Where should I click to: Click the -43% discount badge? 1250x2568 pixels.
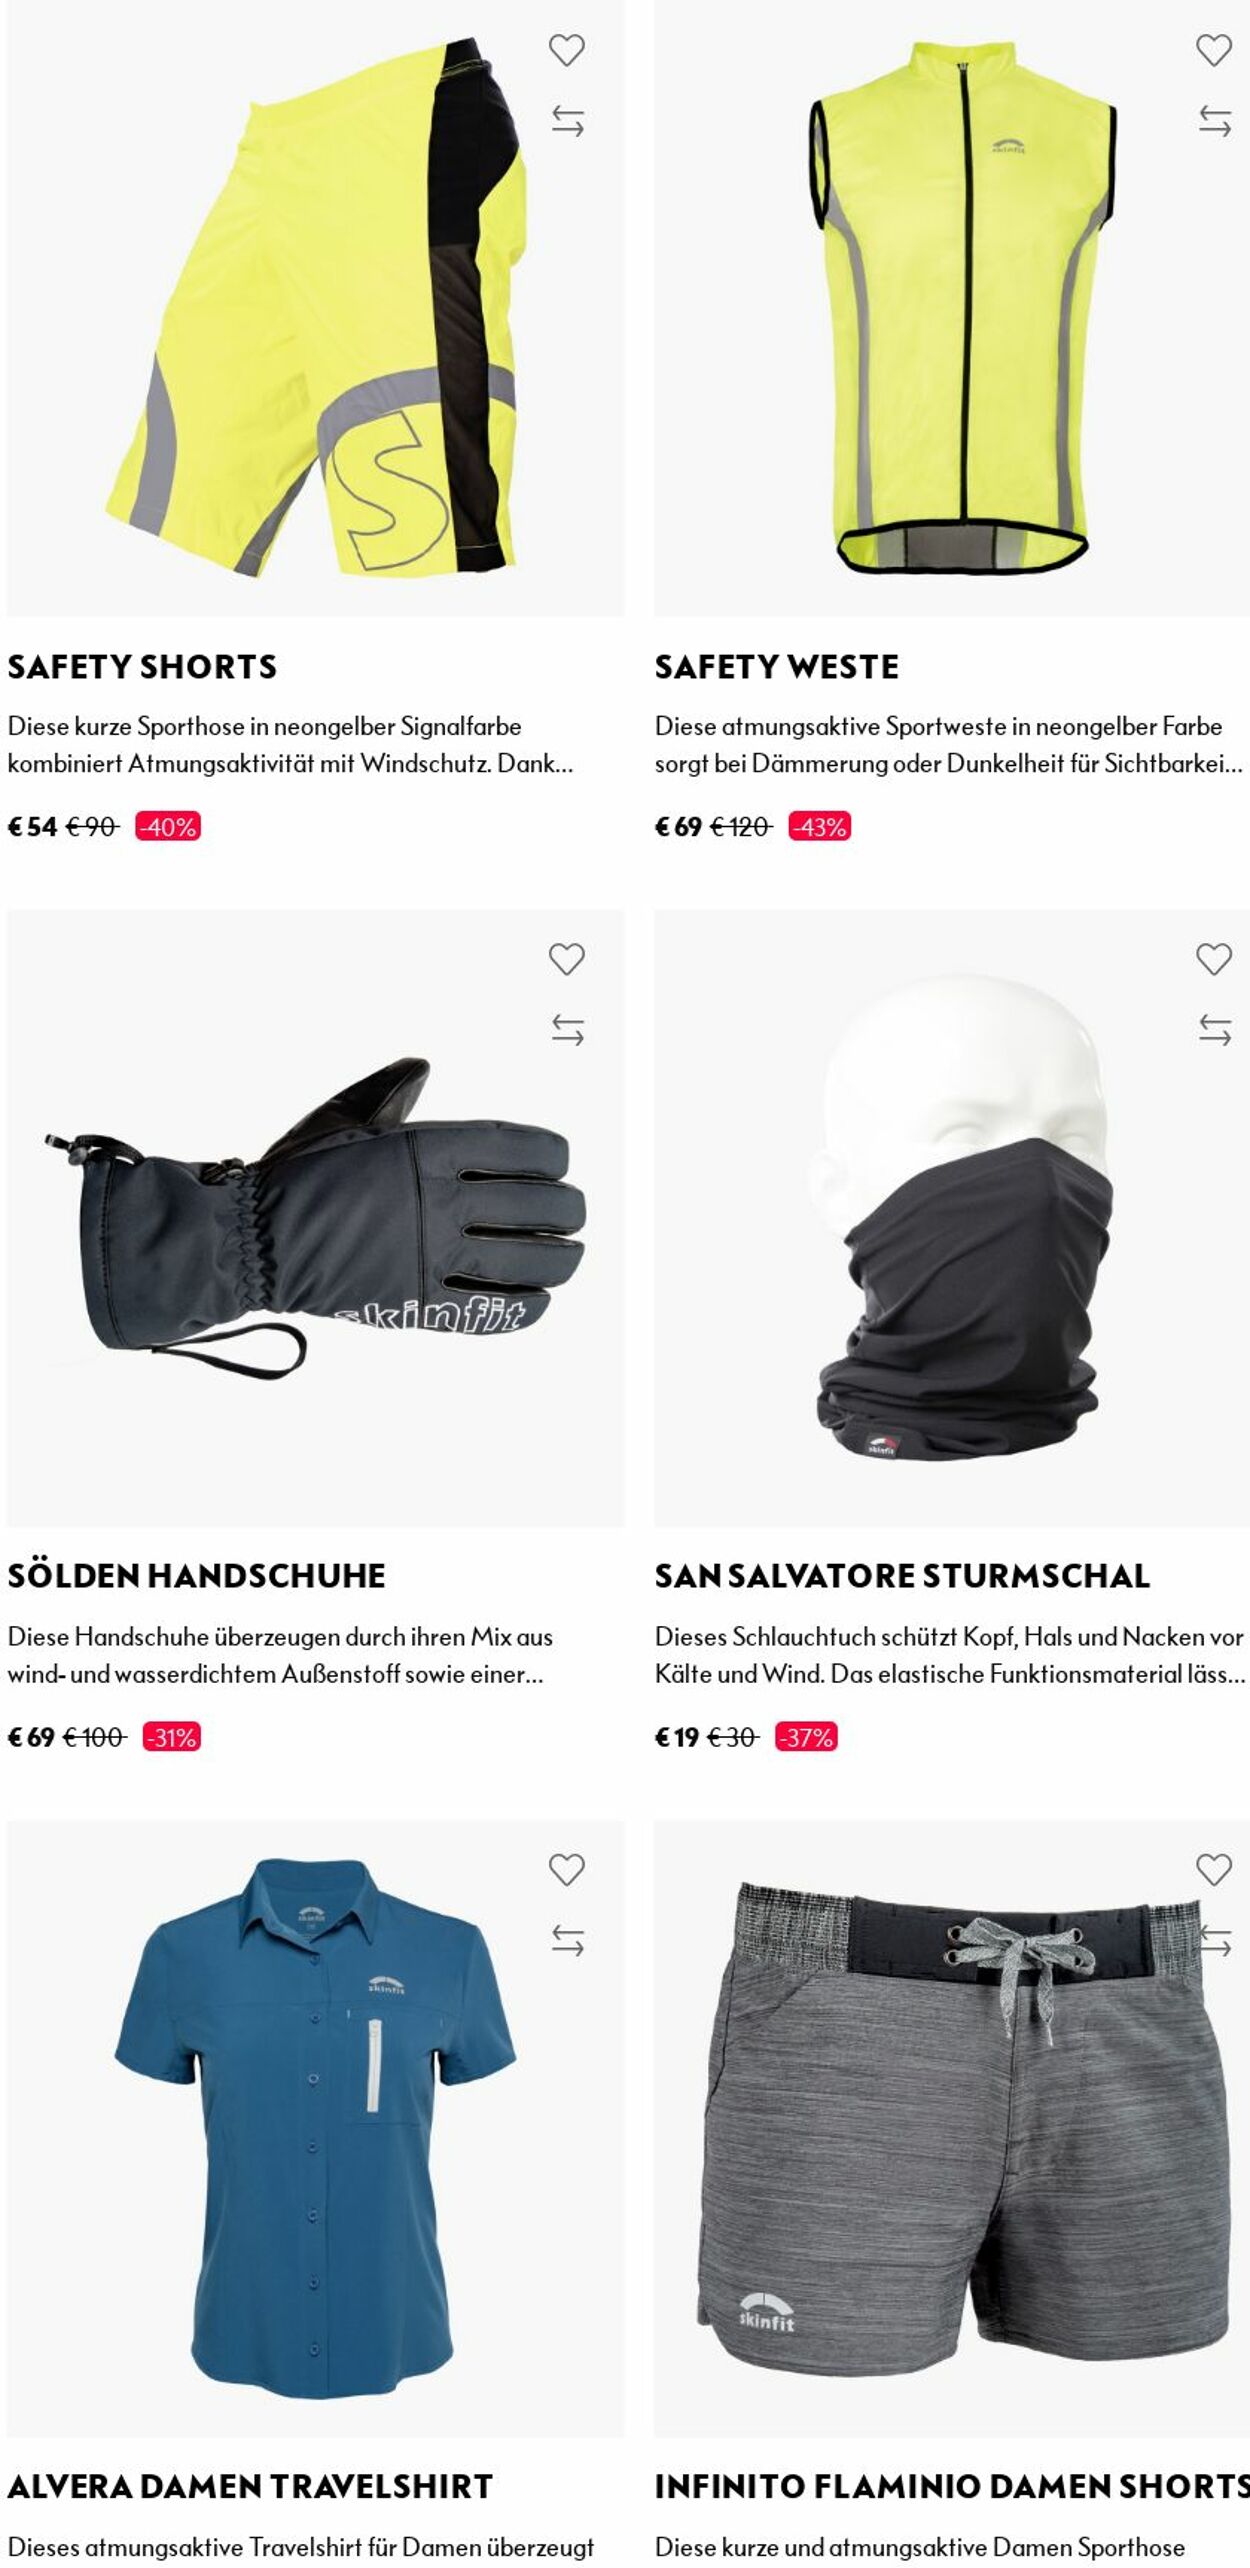pos(819,827)
